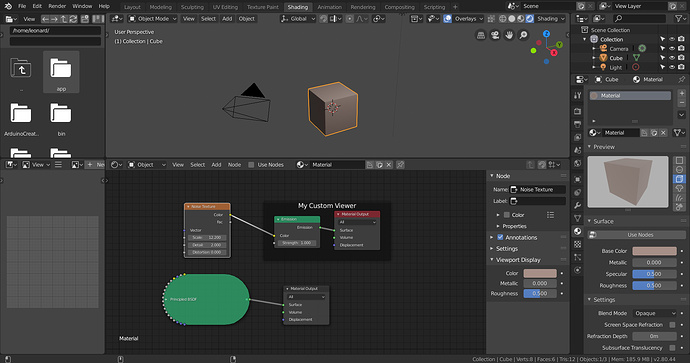Image resolution: width=690 pixels, height=363 pixels.
Task: Open the Output properties tab printer icon
Action: pos(578,124)
